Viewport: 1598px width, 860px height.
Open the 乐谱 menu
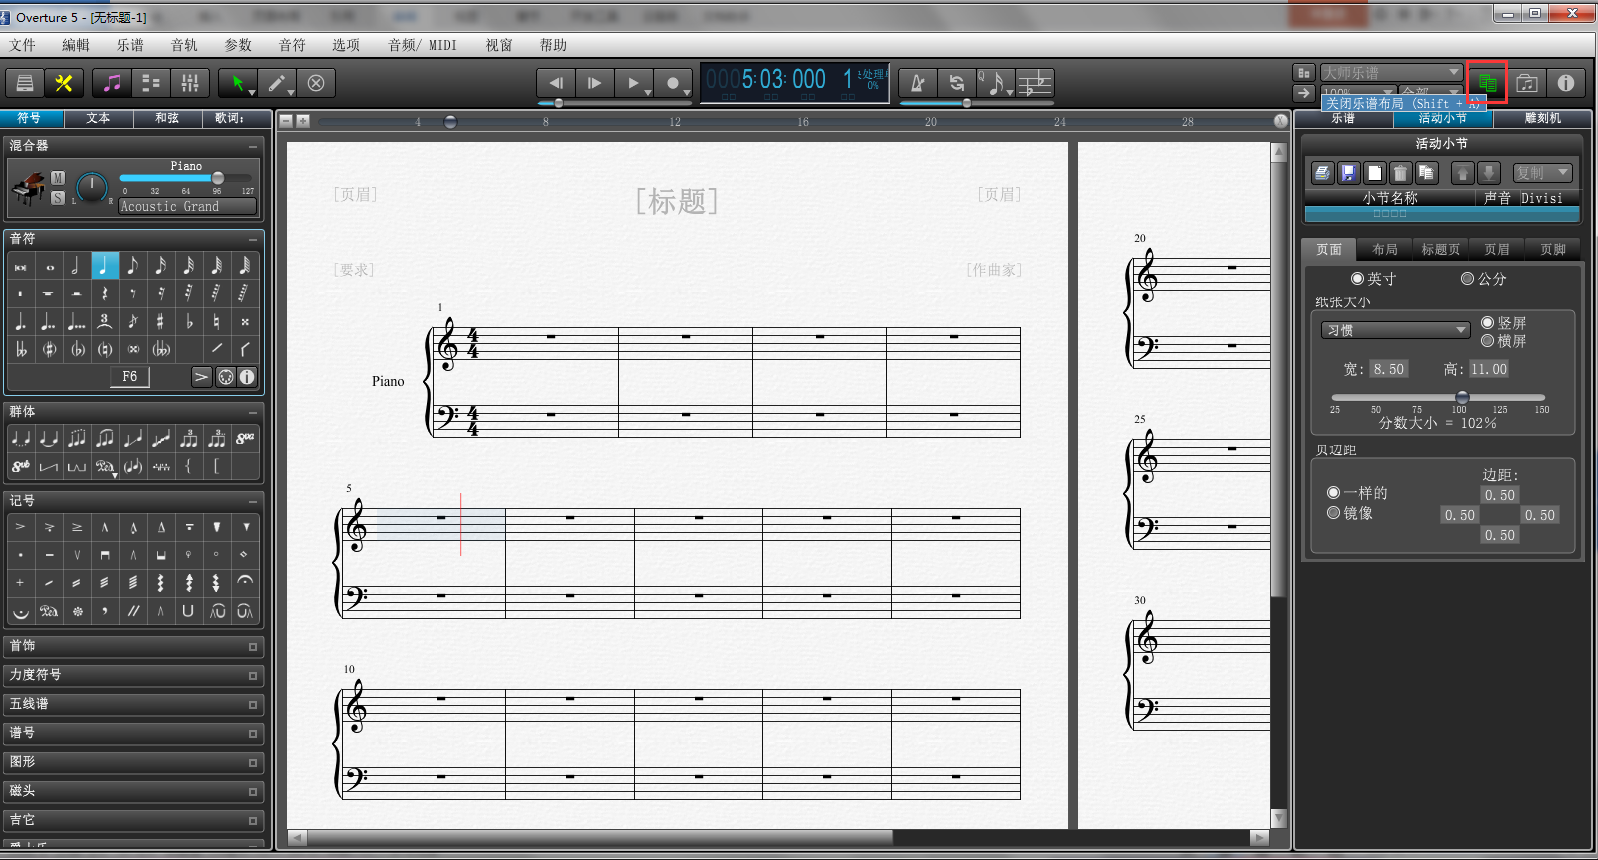pyautogui.click(x=130, y=45)
